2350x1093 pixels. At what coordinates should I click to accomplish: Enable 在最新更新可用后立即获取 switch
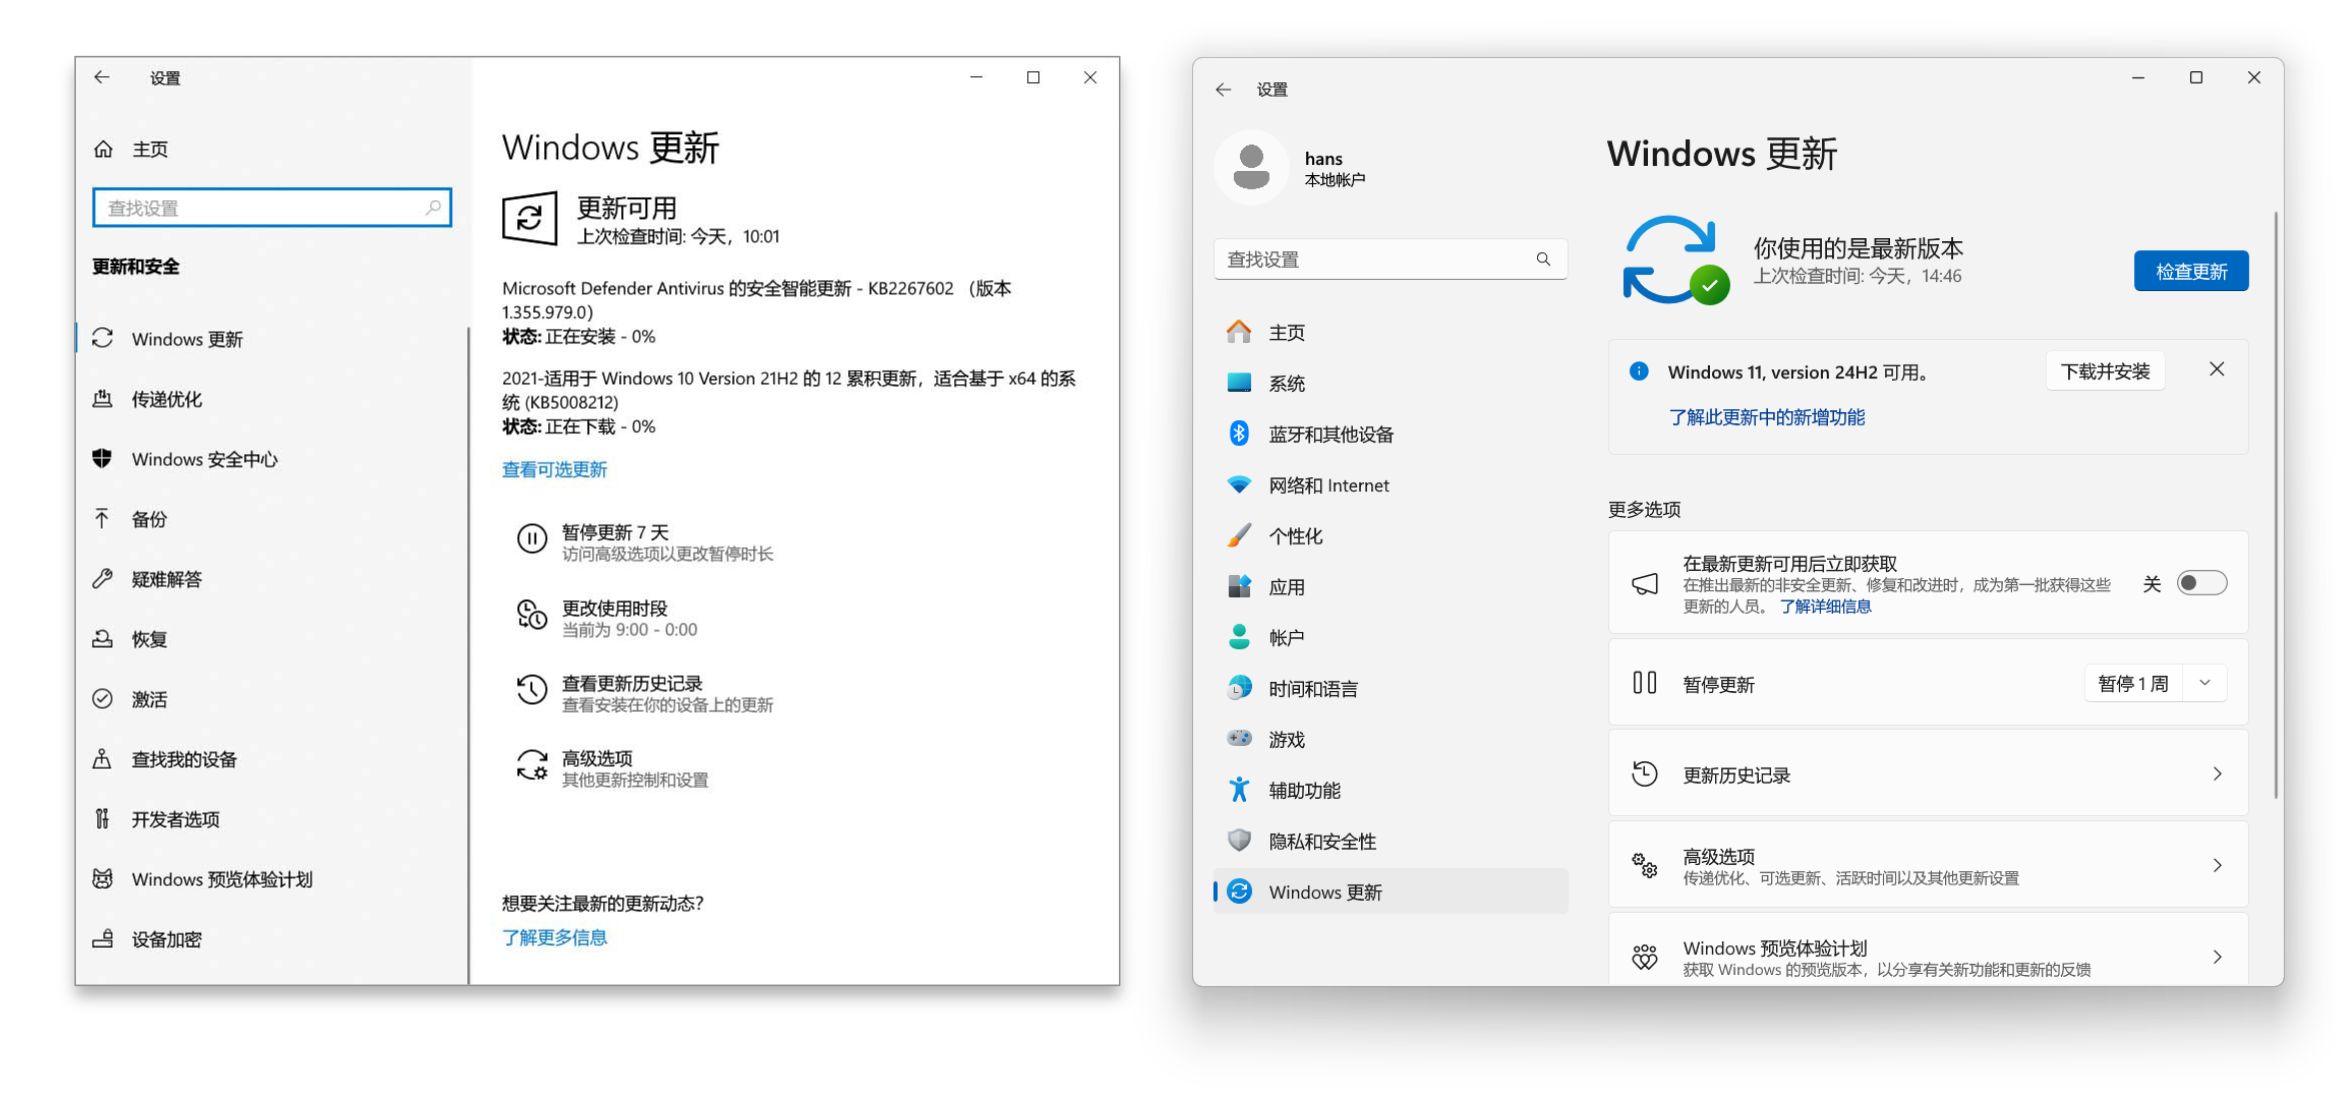click(x=2202, y=583)
